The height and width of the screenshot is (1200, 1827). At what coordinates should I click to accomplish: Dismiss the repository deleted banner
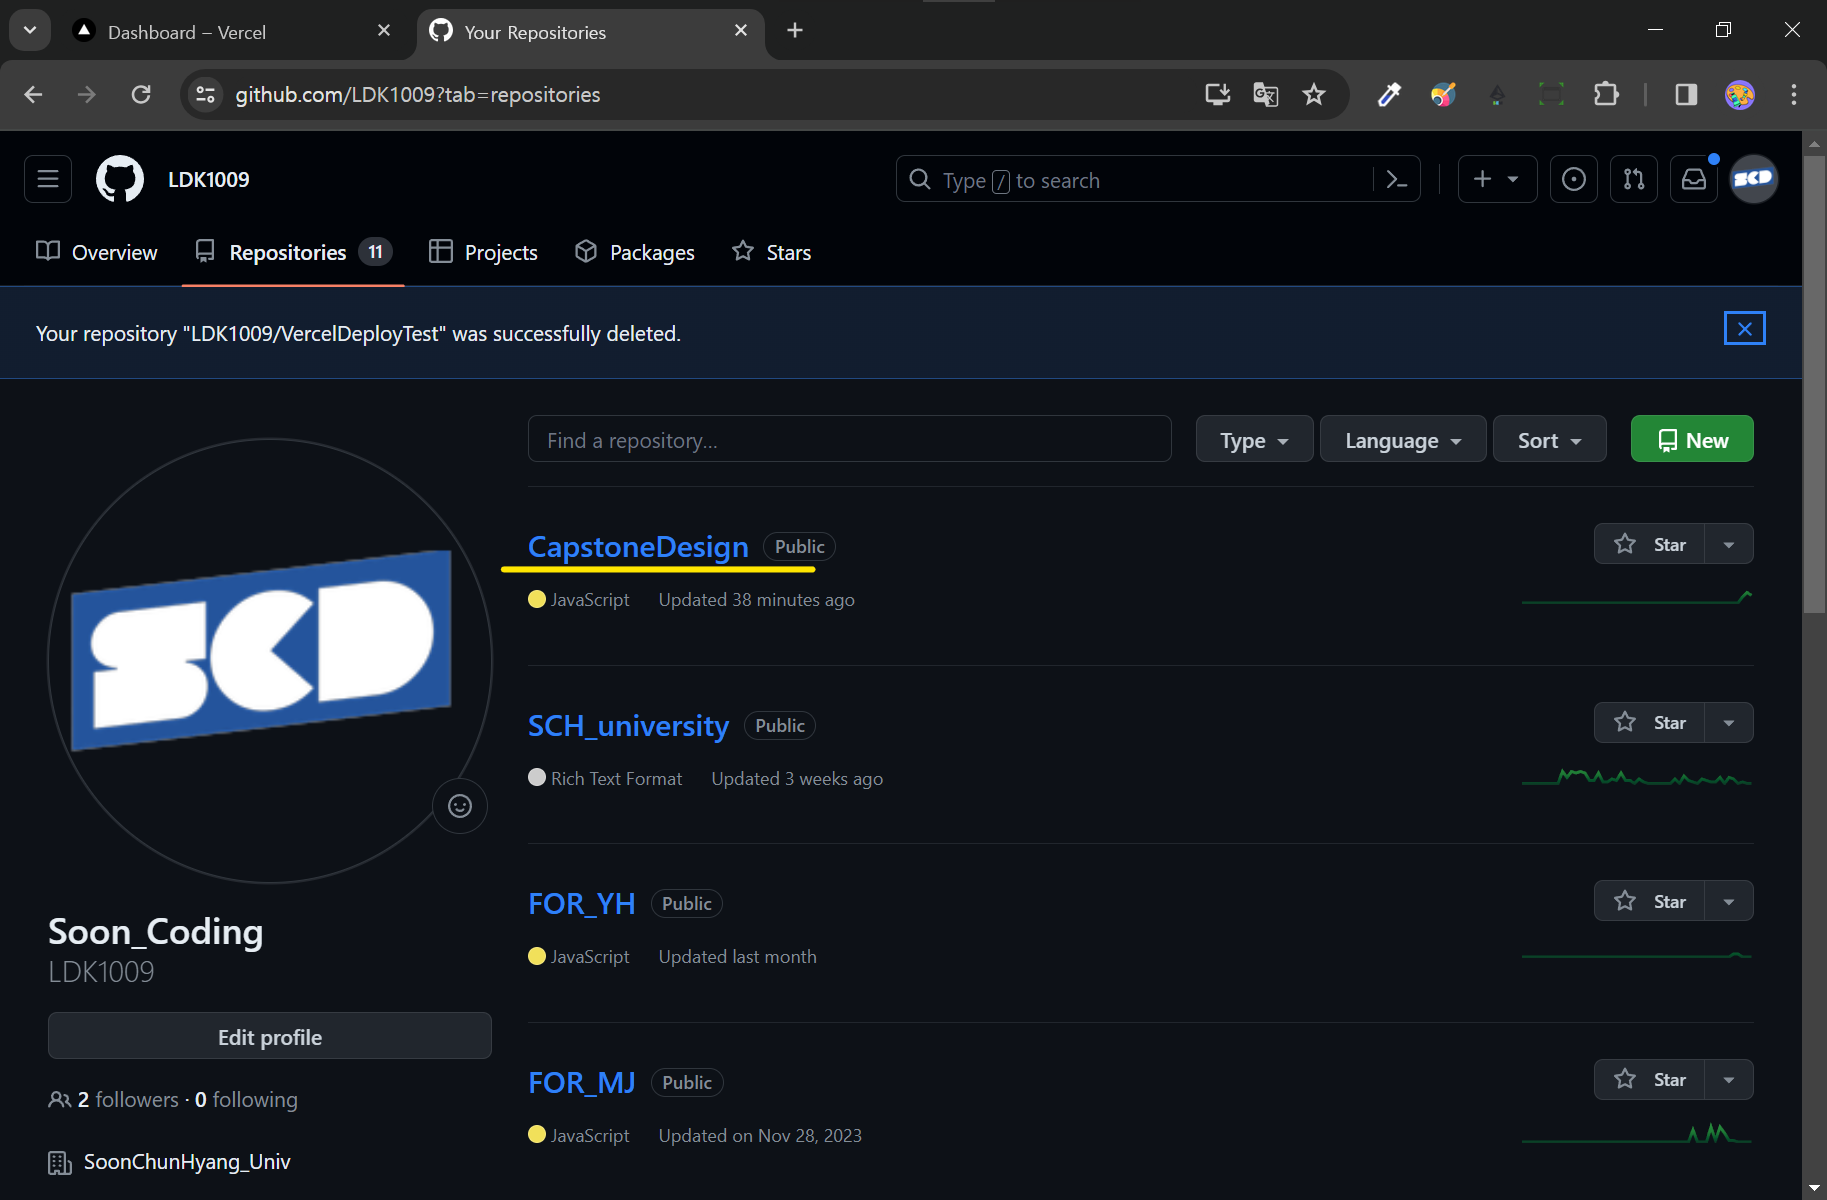click(x=1744, y=328)
